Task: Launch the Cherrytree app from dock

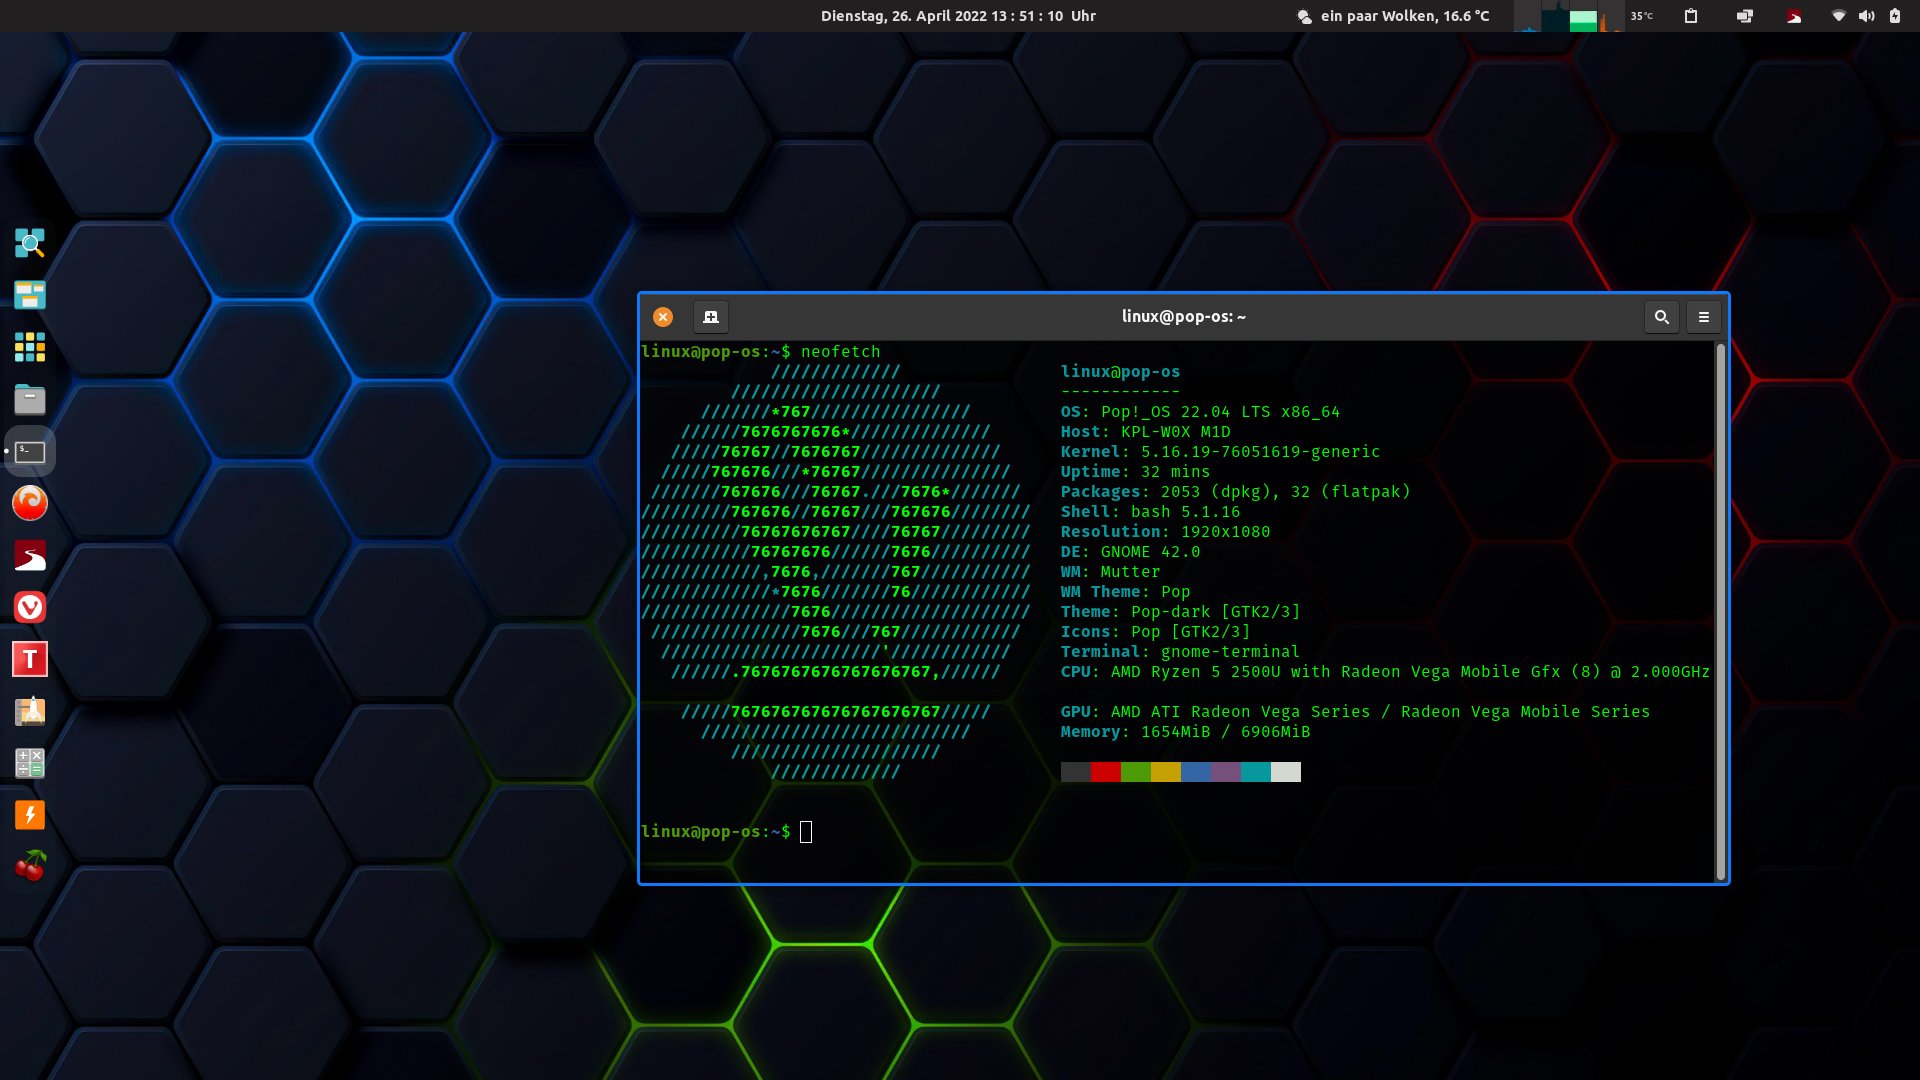Action: tap(30, 866)
